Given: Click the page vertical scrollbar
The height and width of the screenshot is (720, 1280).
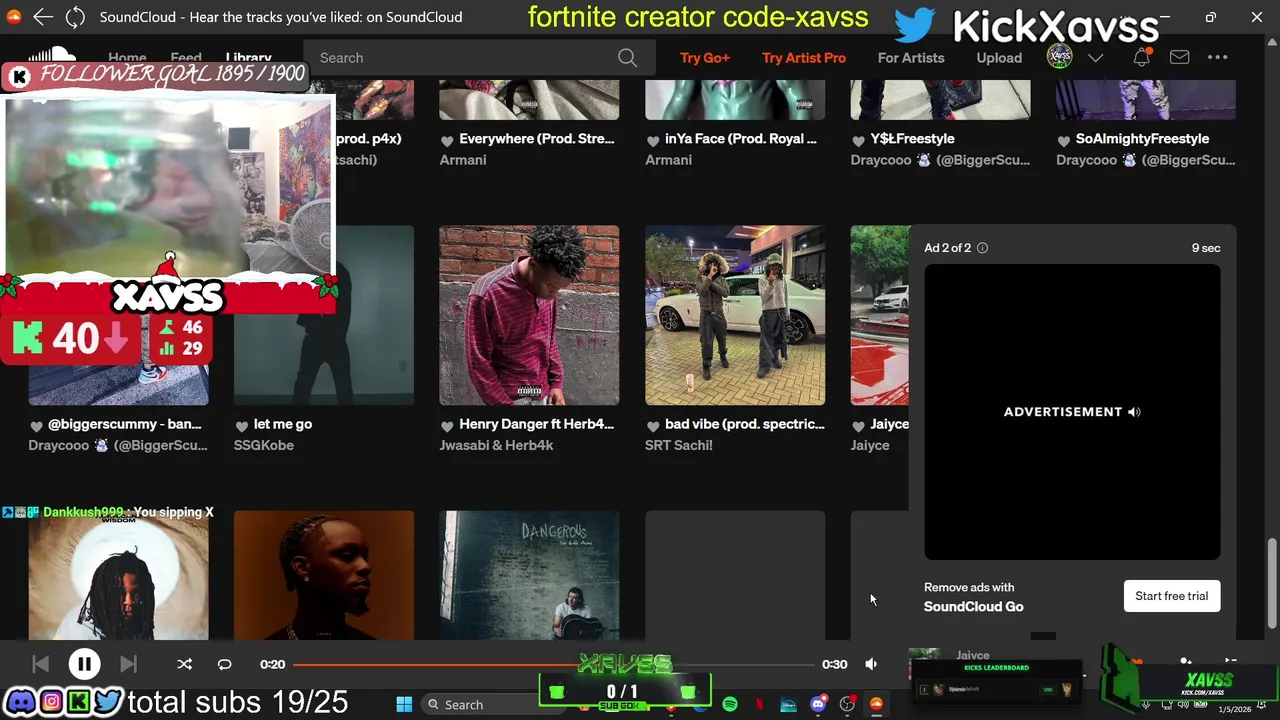Looking at the screenshot, I should point(1272,584).
